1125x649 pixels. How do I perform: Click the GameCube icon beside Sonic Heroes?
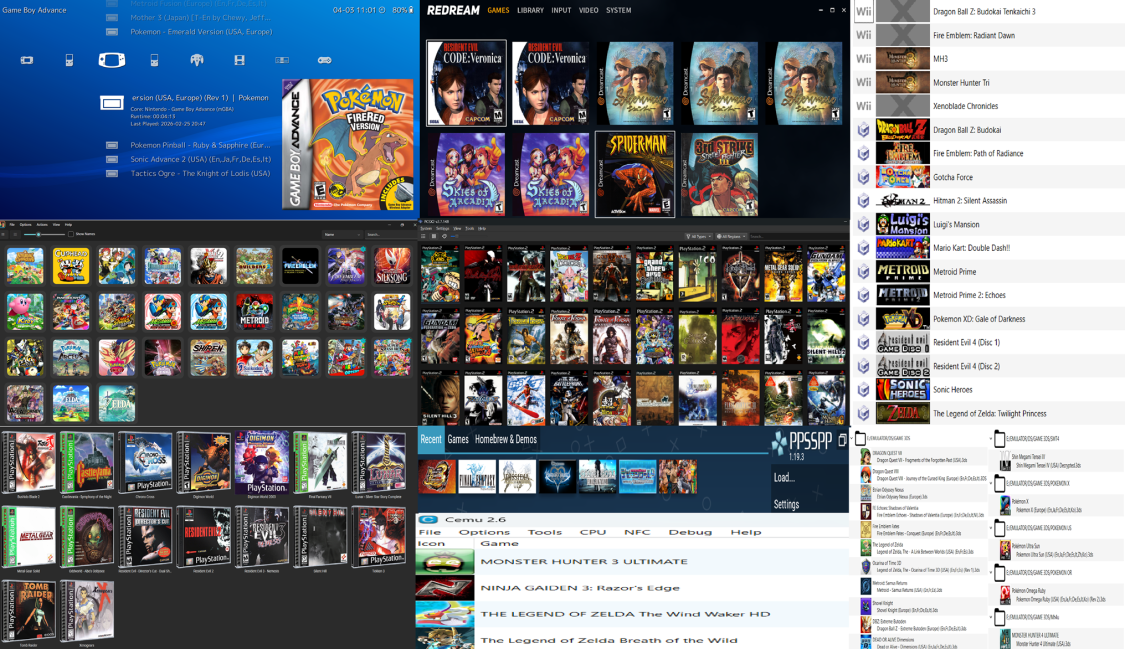point(864,389)
